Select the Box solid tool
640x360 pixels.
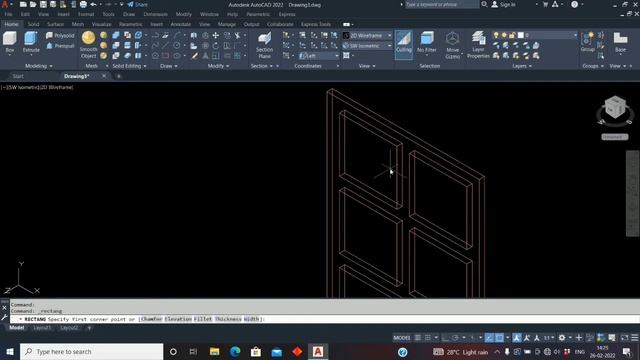pos(9,42)
